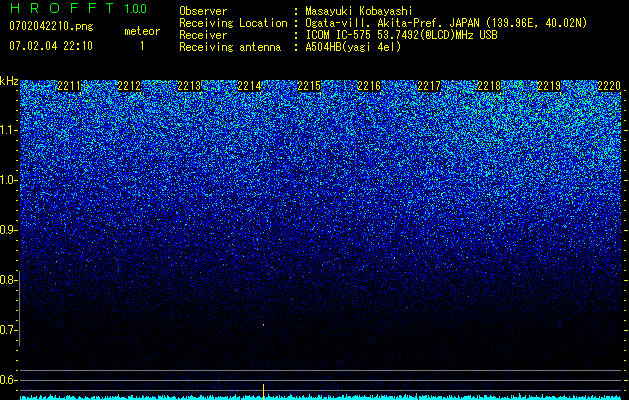Click the Receiving antenna label
This screenshot has width=629, height=400.
click(230, 47)
